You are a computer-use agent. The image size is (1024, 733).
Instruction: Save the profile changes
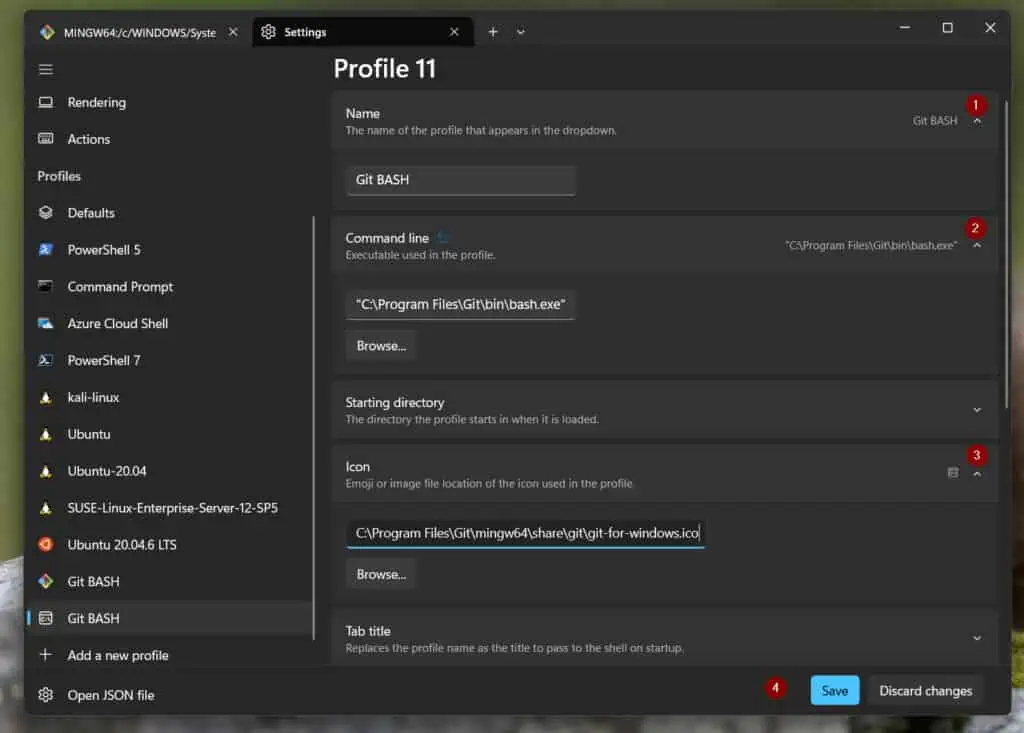click(x=834, y=691)
